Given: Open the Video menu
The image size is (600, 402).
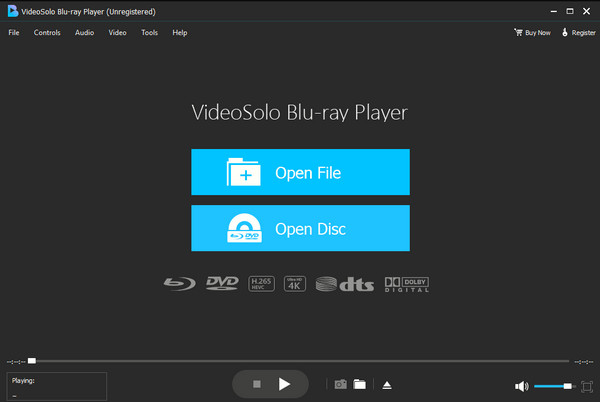Looking at the screenshot, I should [117, 33].
